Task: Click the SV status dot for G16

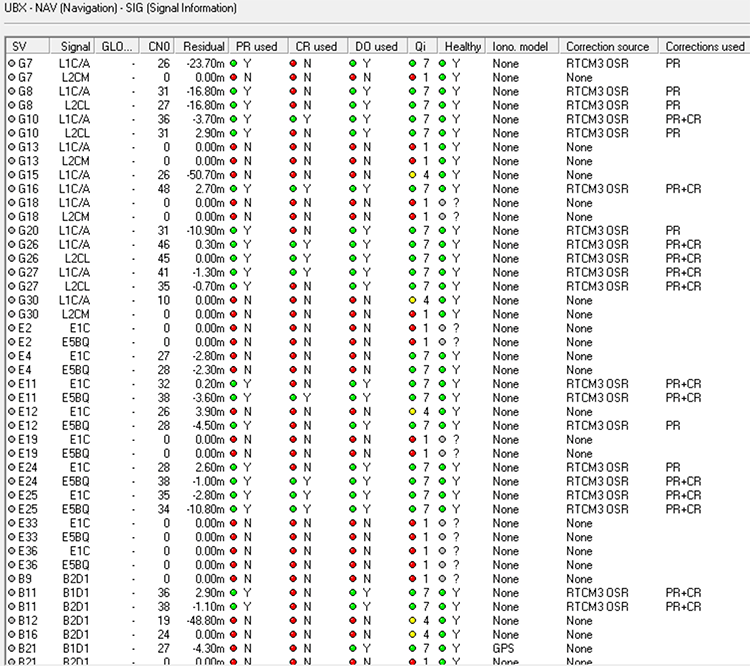Action: (x=11, y=188)
